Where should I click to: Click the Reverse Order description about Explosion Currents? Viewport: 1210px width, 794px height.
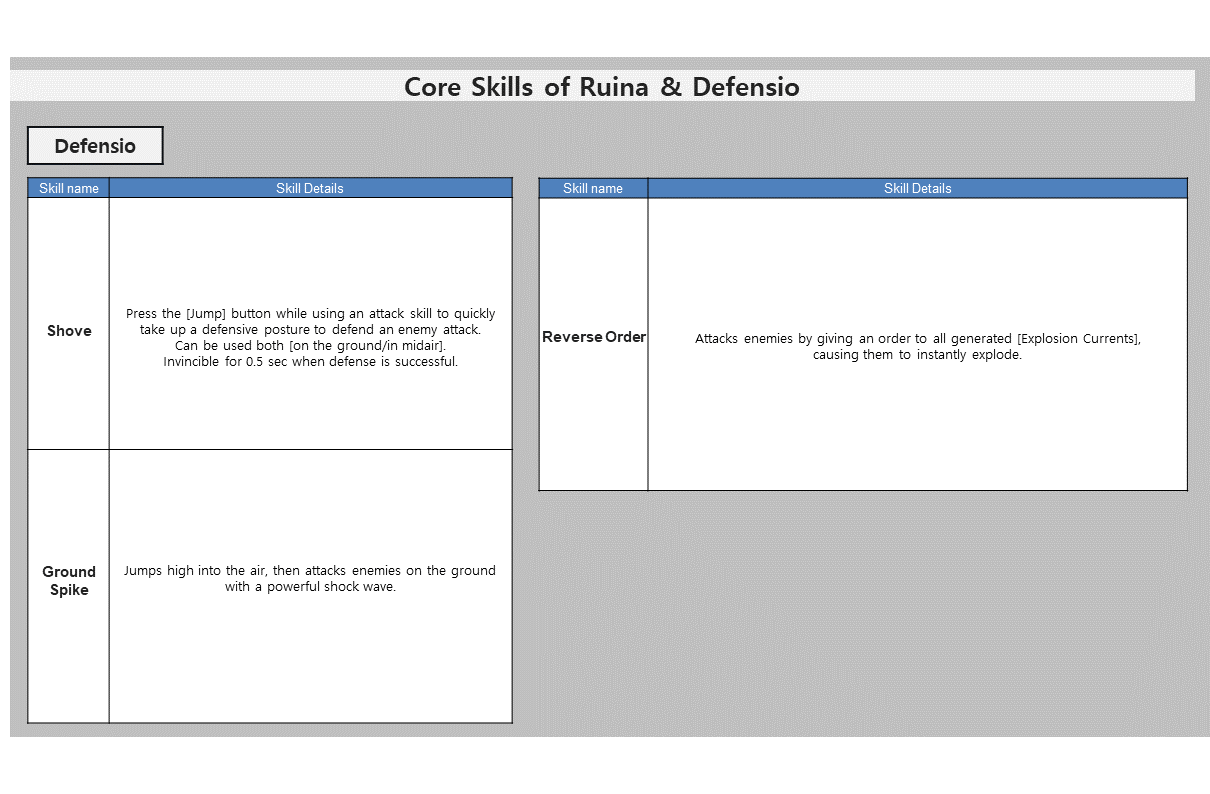(x=918, y=347)
